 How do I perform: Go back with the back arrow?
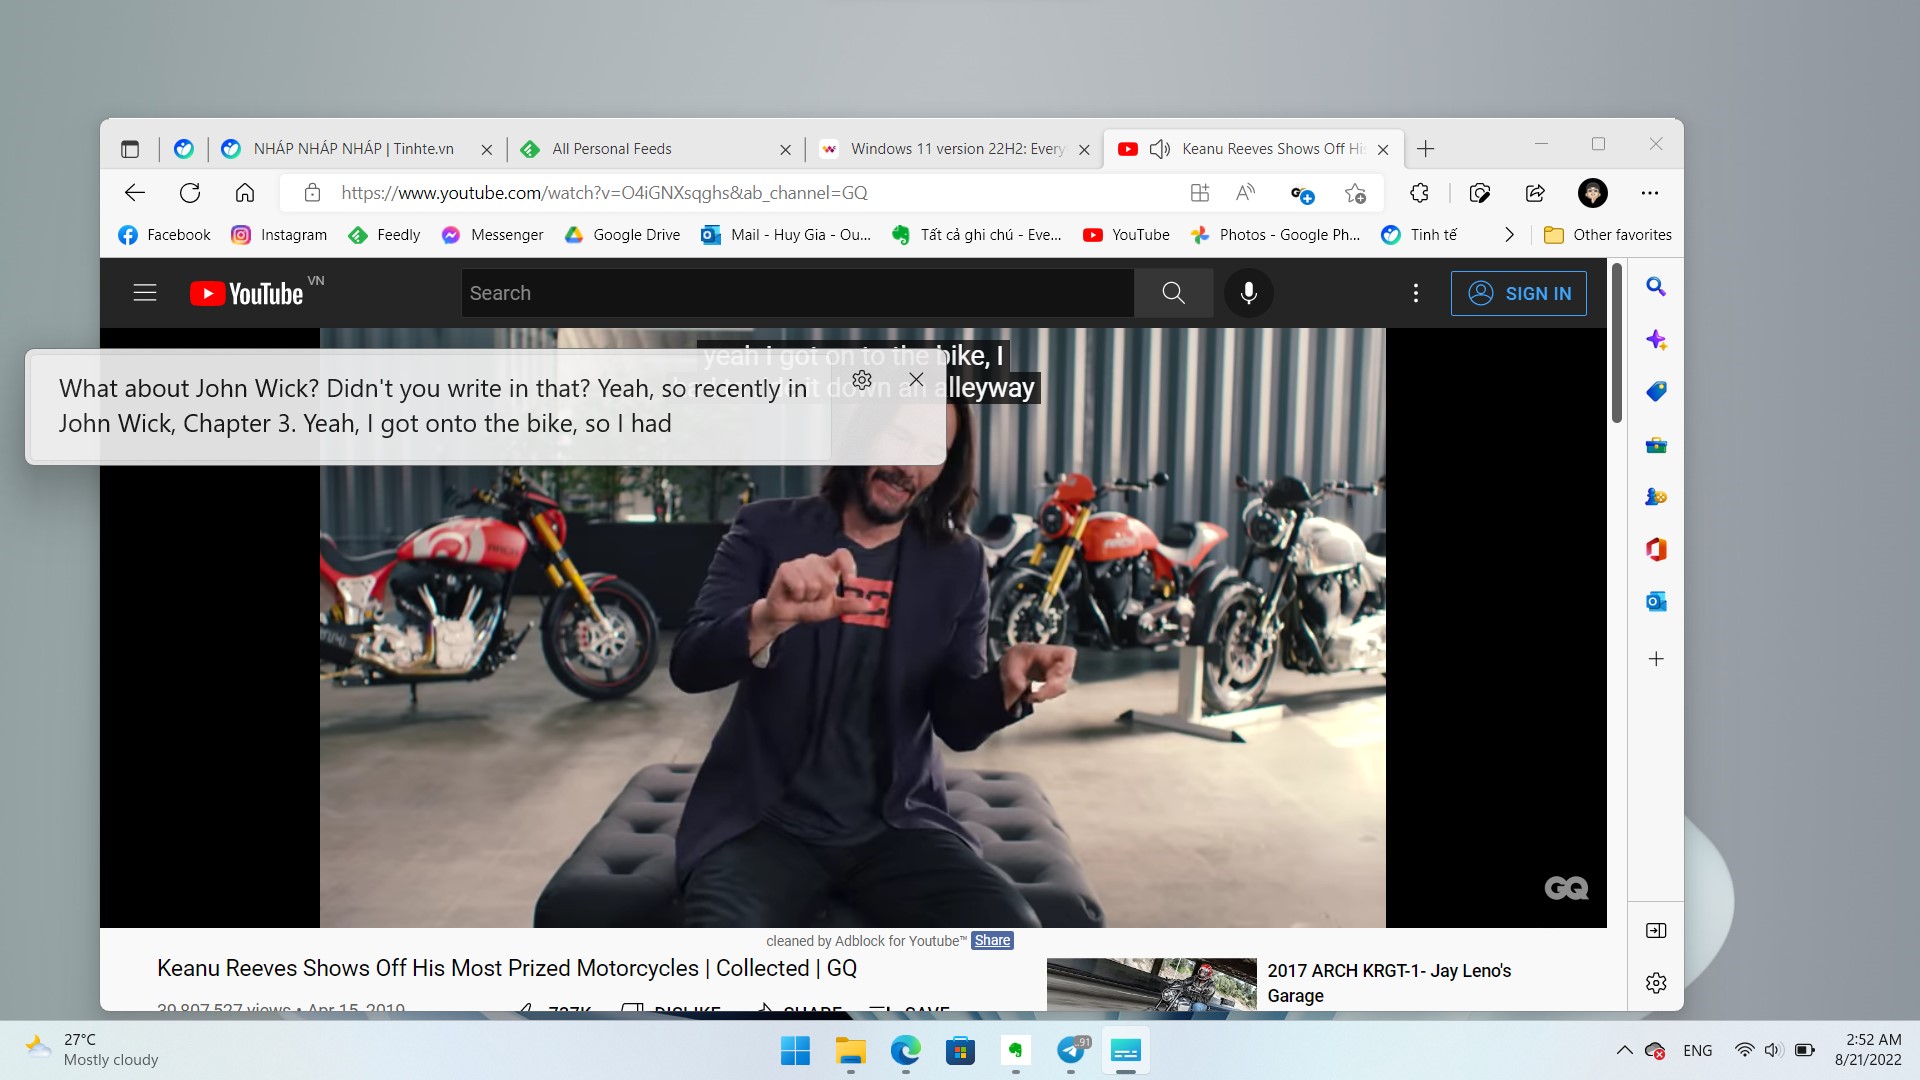click(x=135, y=193)
